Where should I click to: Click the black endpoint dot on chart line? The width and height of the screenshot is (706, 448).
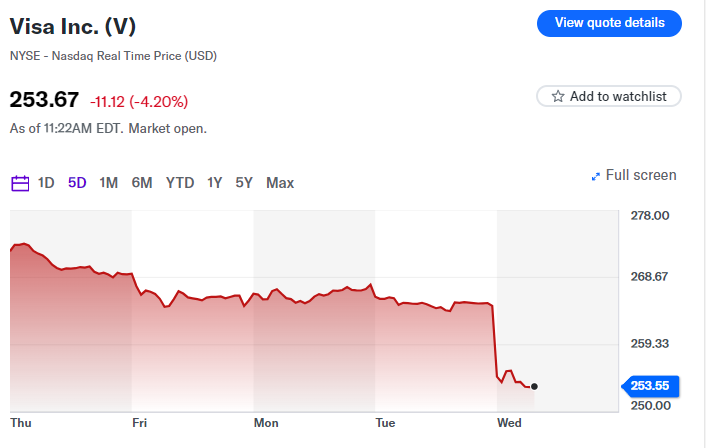[x=534, y=386]
